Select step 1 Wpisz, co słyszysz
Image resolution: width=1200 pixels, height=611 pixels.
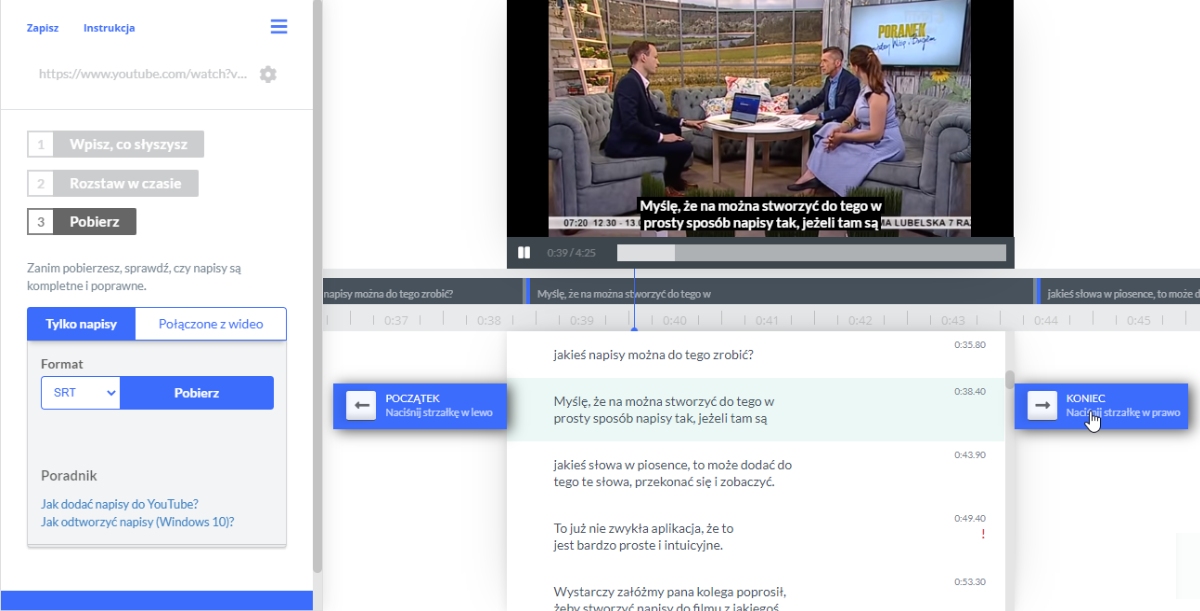116,144
